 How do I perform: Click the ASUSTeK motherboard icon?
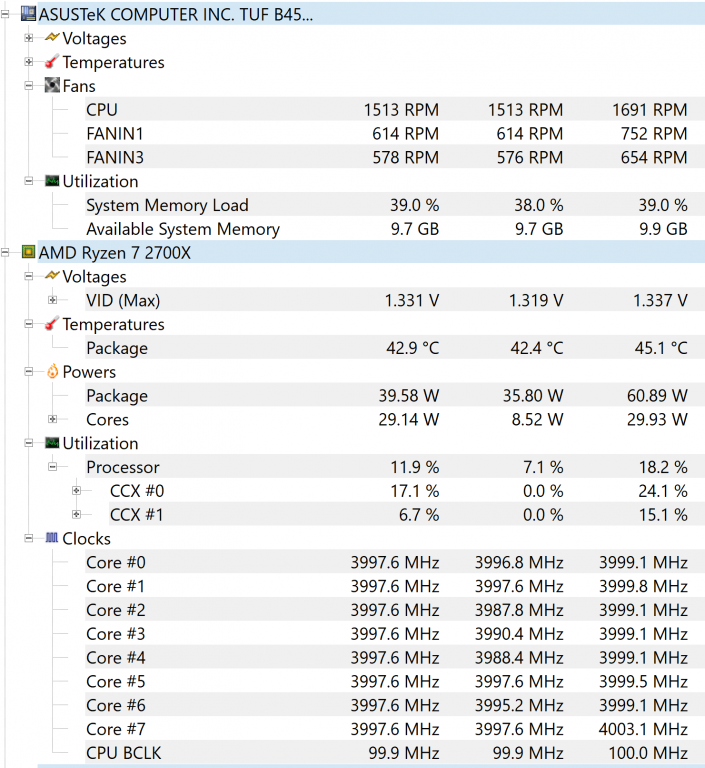pyautogui.click(x=28, y=14)
